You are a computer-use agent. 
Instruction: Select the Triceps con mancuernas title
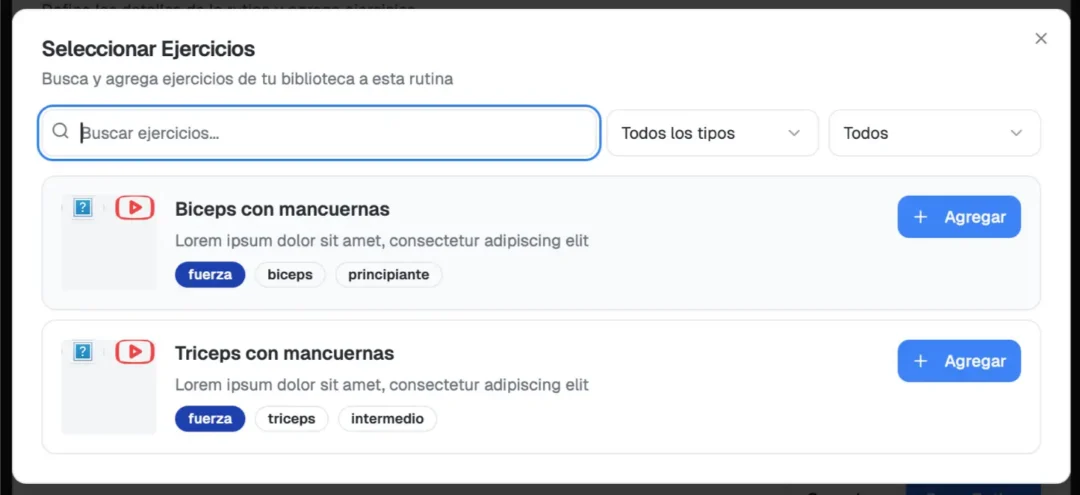click(x=284, y=353)
